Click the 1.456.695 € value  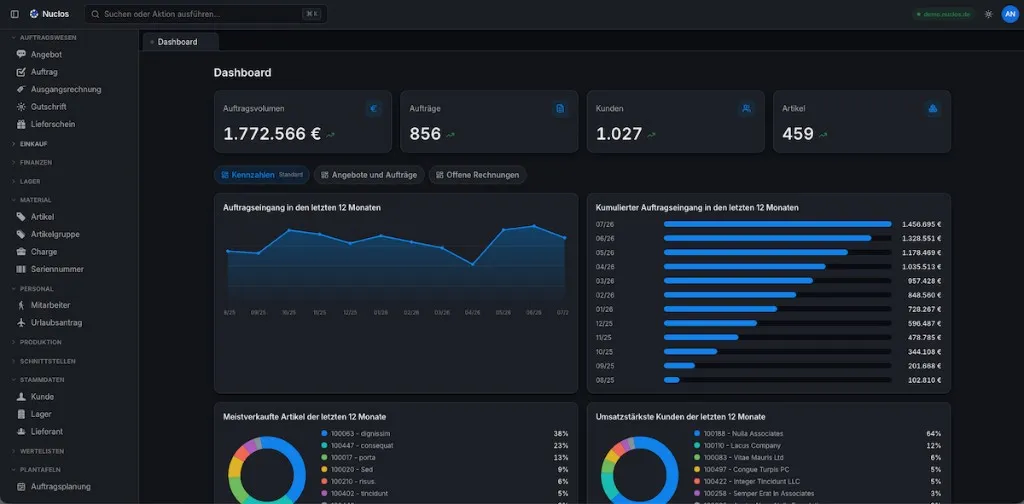[x=921, y=224]
